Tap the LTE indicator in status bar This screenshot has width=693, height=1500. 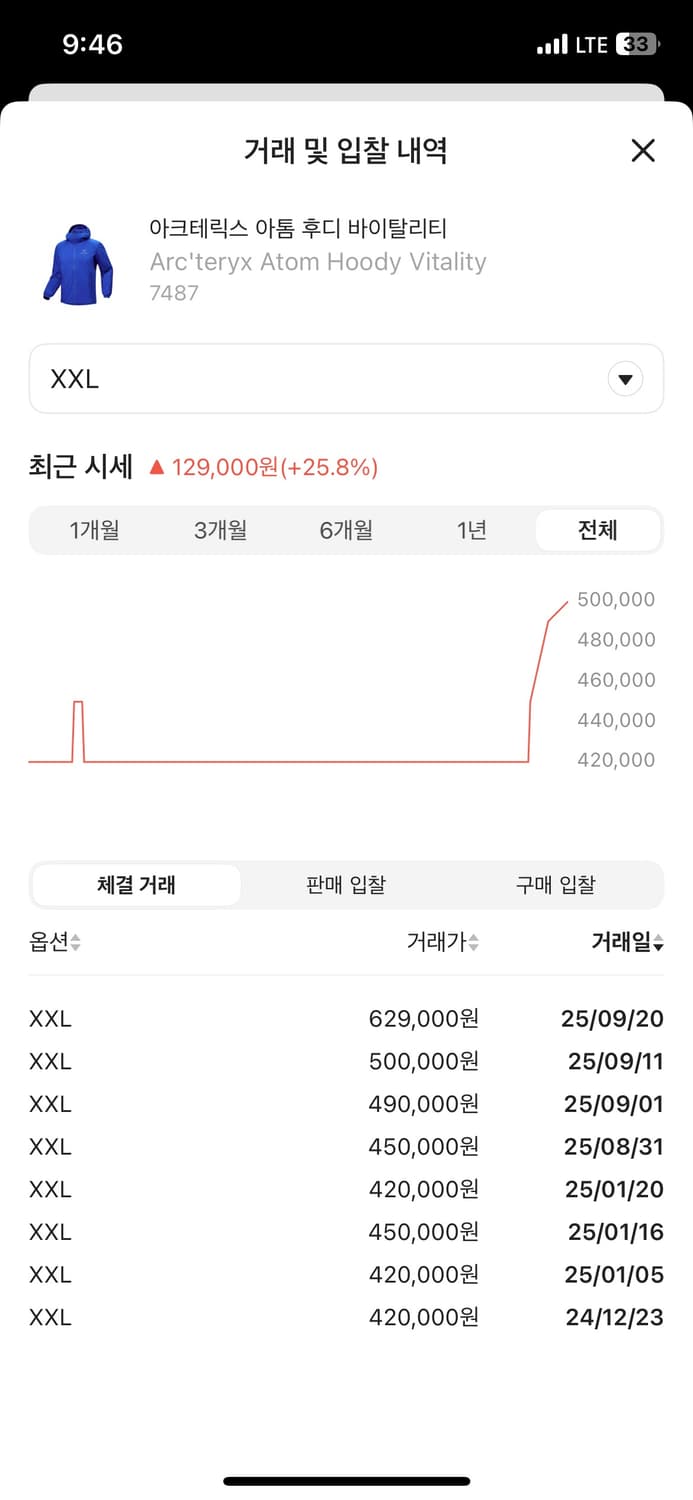click(592, 44)
